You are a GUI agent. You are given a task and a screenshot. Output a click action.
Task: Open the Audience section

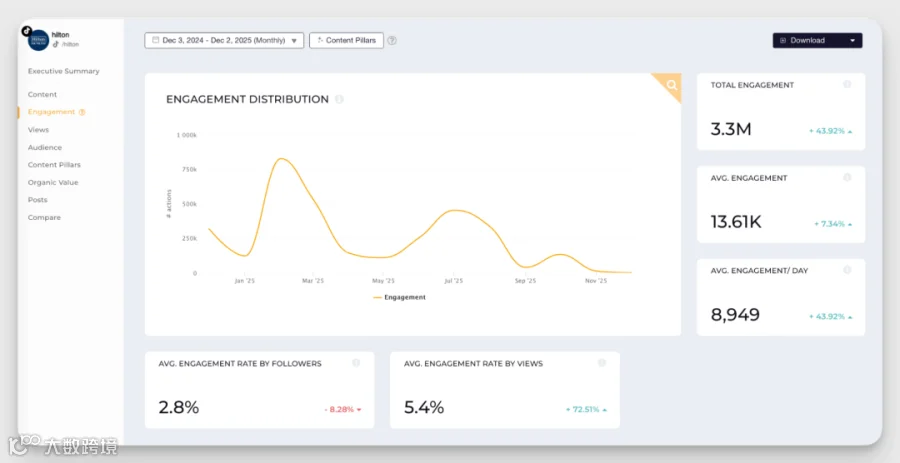(x=45, y=147)
